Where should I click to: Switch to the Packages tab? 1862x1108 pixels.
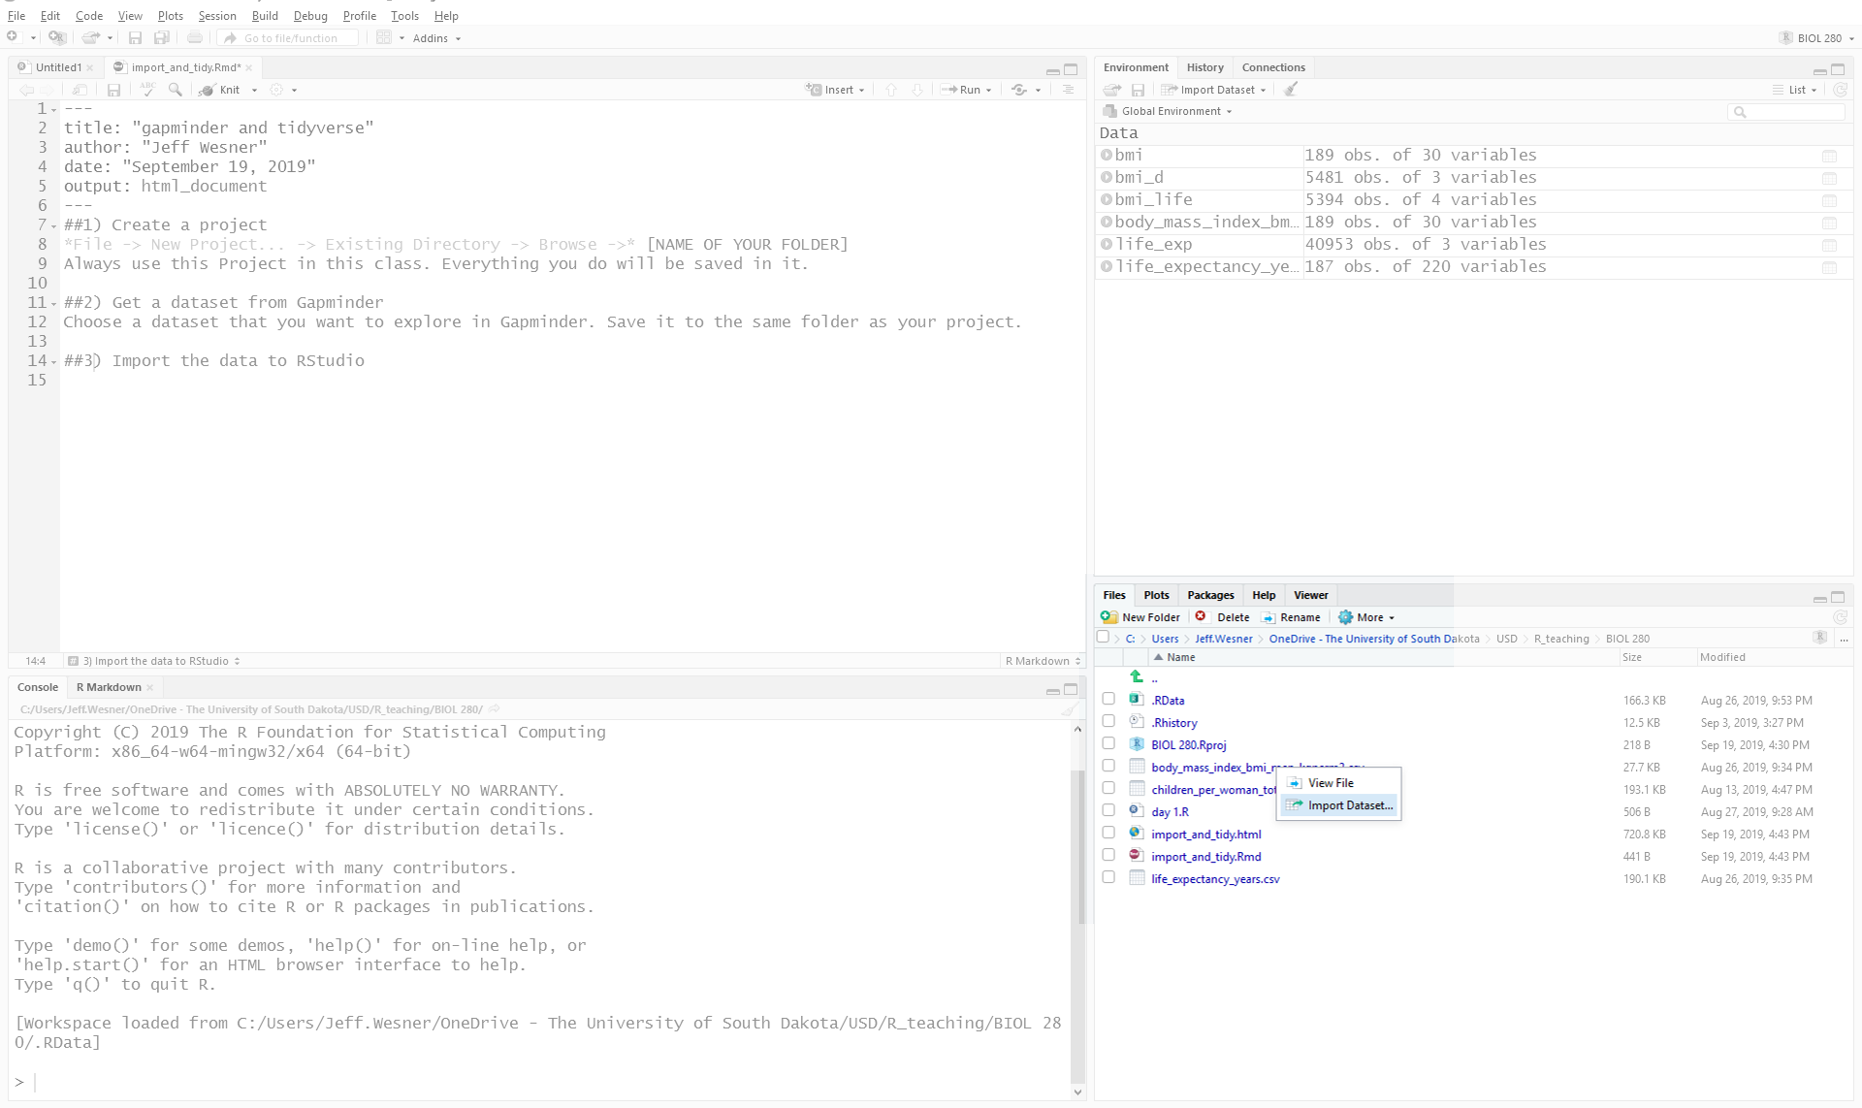click(1210, 595)
